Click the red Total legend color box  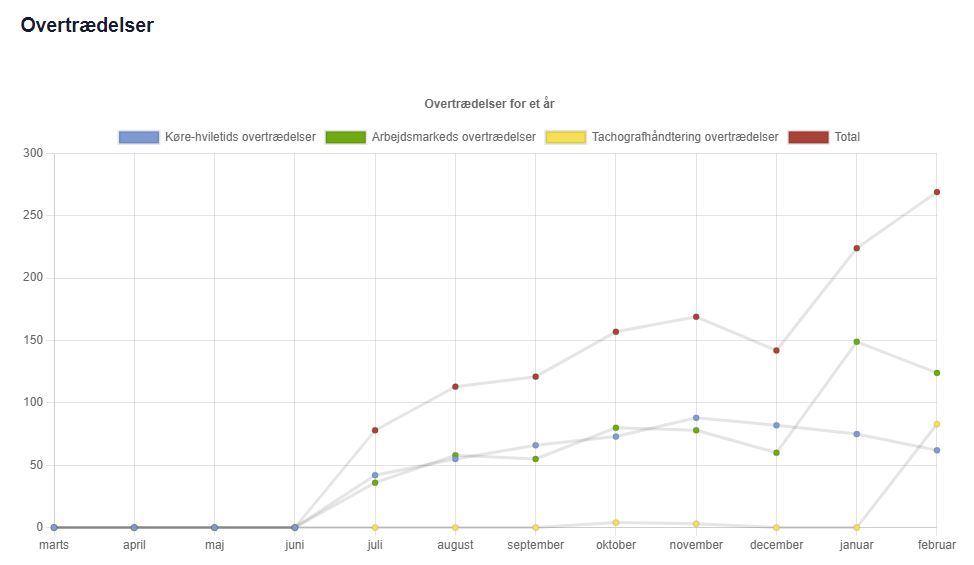point(808,137)
